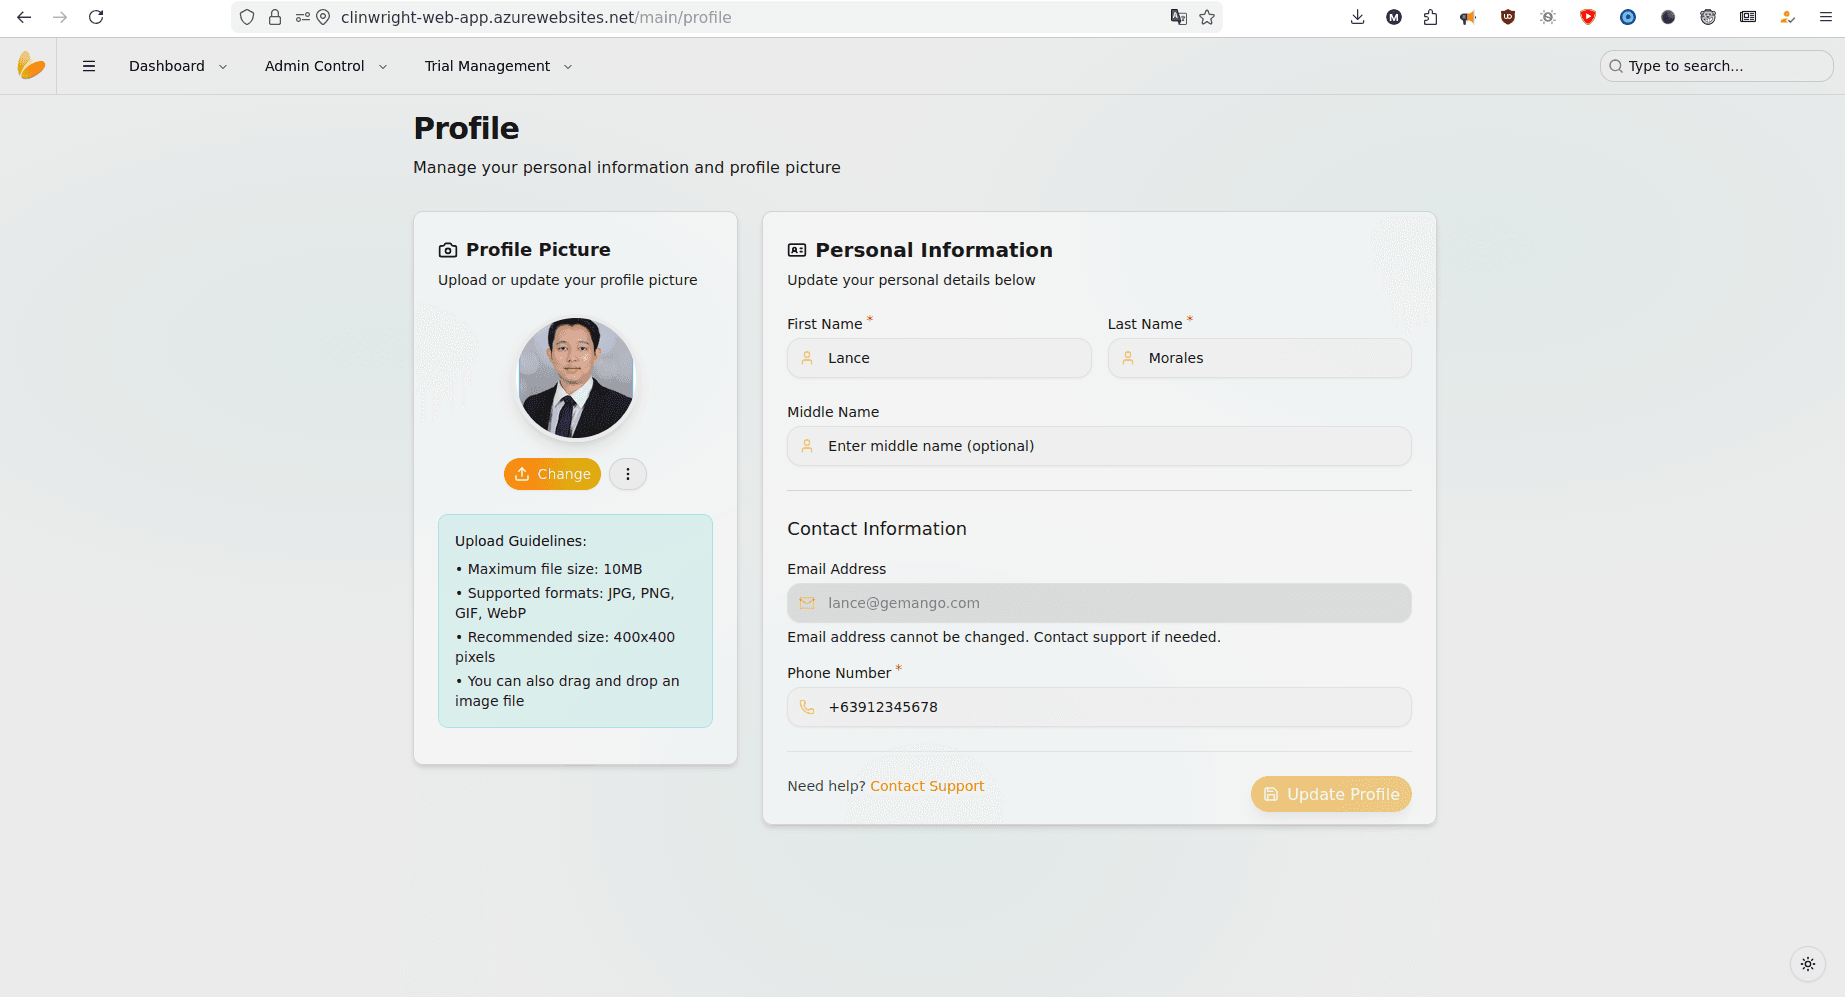Toggle the light/dark theme sun icon
The width and height of the screenshot is (1845, 997).
click(1807, 964)
